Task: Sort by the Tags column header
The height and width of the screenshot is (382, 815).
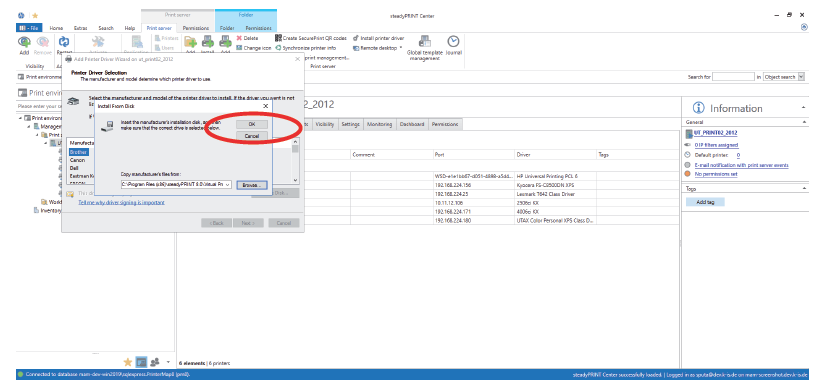Action: coord(638,155)
